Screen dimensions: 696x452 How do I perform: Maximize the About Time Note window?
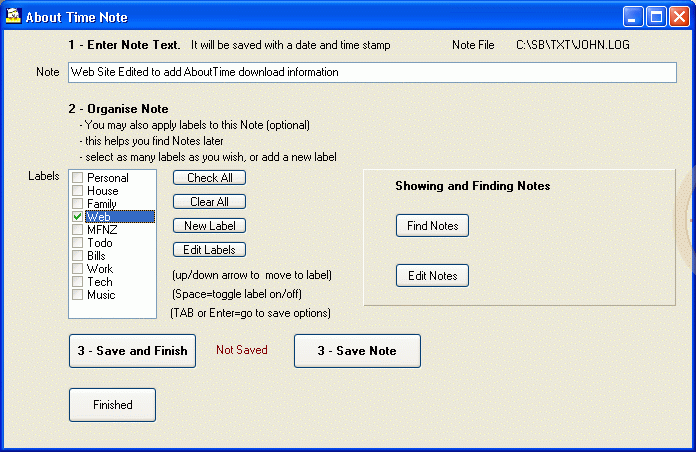[x=656, y=17]
